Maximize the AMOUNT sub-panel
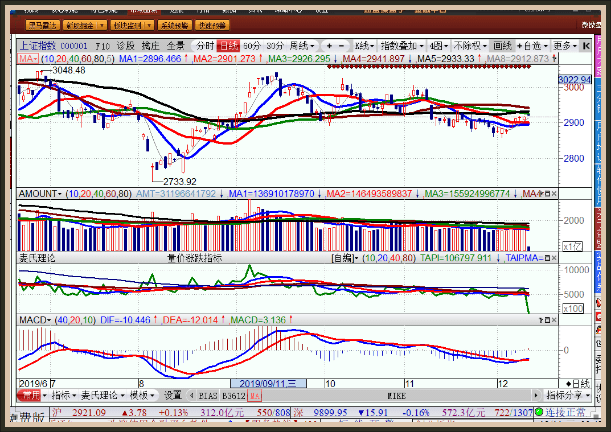This screenshot has width=611, height=432. pyautogui.click(x=547, y=194)
